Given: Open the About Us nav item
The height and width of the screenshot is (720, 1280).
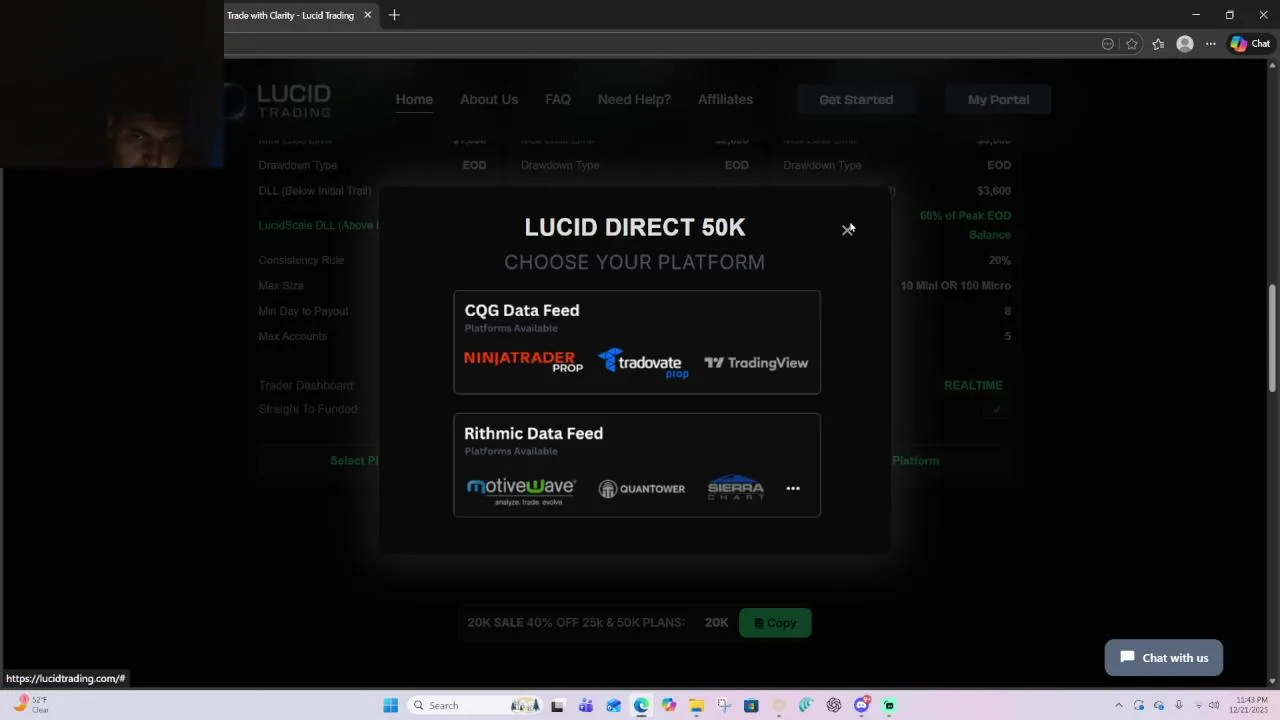Looking at the screenshot, I should click(x=489, y=99).
